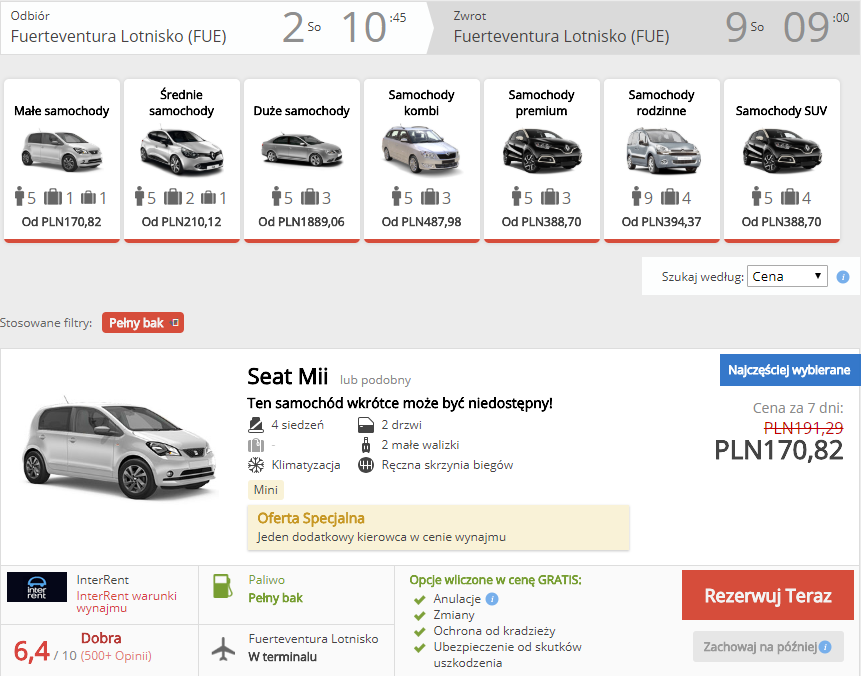This screenshot has height=676, width=861.
Task: Click the large luggage icon below the seat icon
Action: (x=256, y=445)
